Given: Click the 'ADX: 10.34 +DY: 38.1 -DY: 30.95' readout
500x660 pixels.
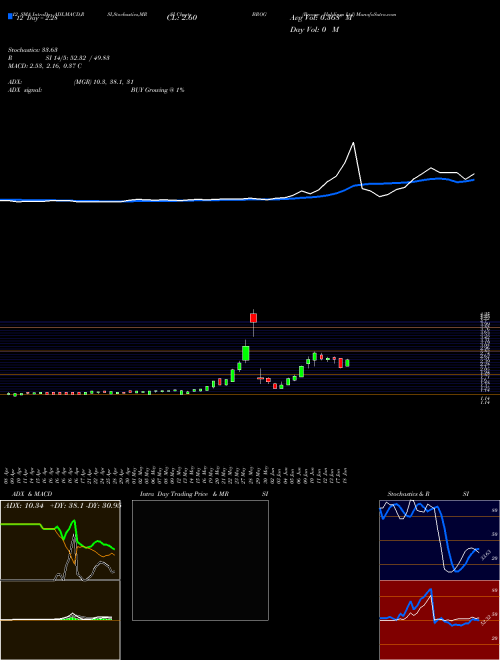Looking at the screenshot, I should pyautogui.click(x=62, y=505).
